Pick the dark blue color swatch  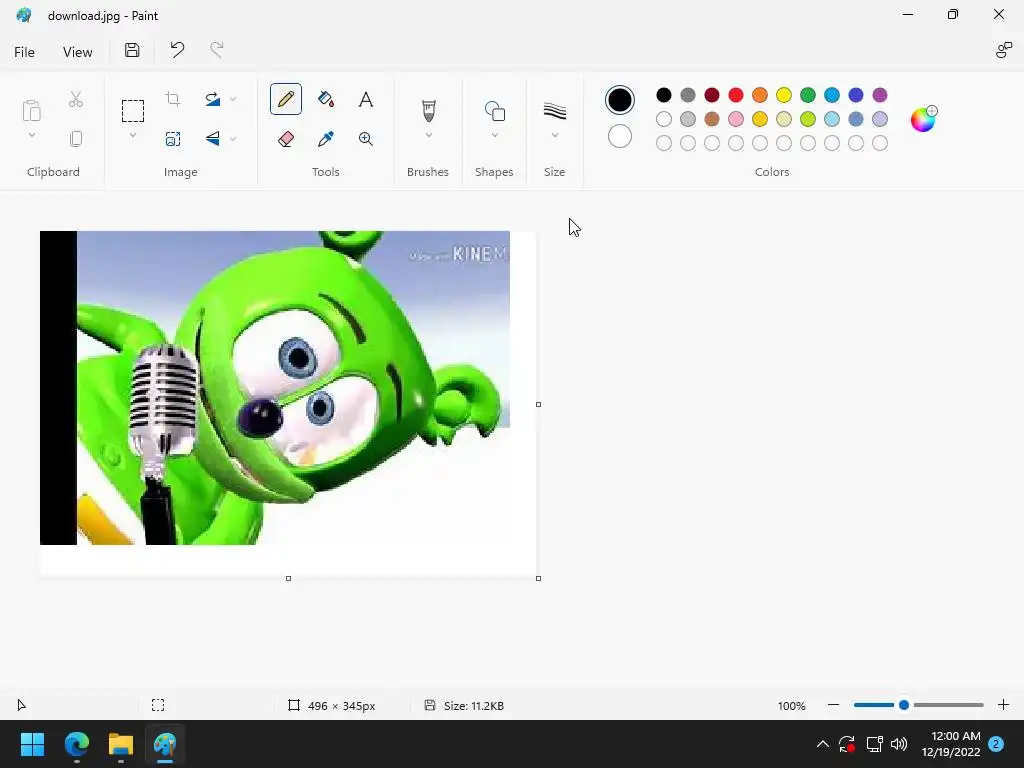856,95
